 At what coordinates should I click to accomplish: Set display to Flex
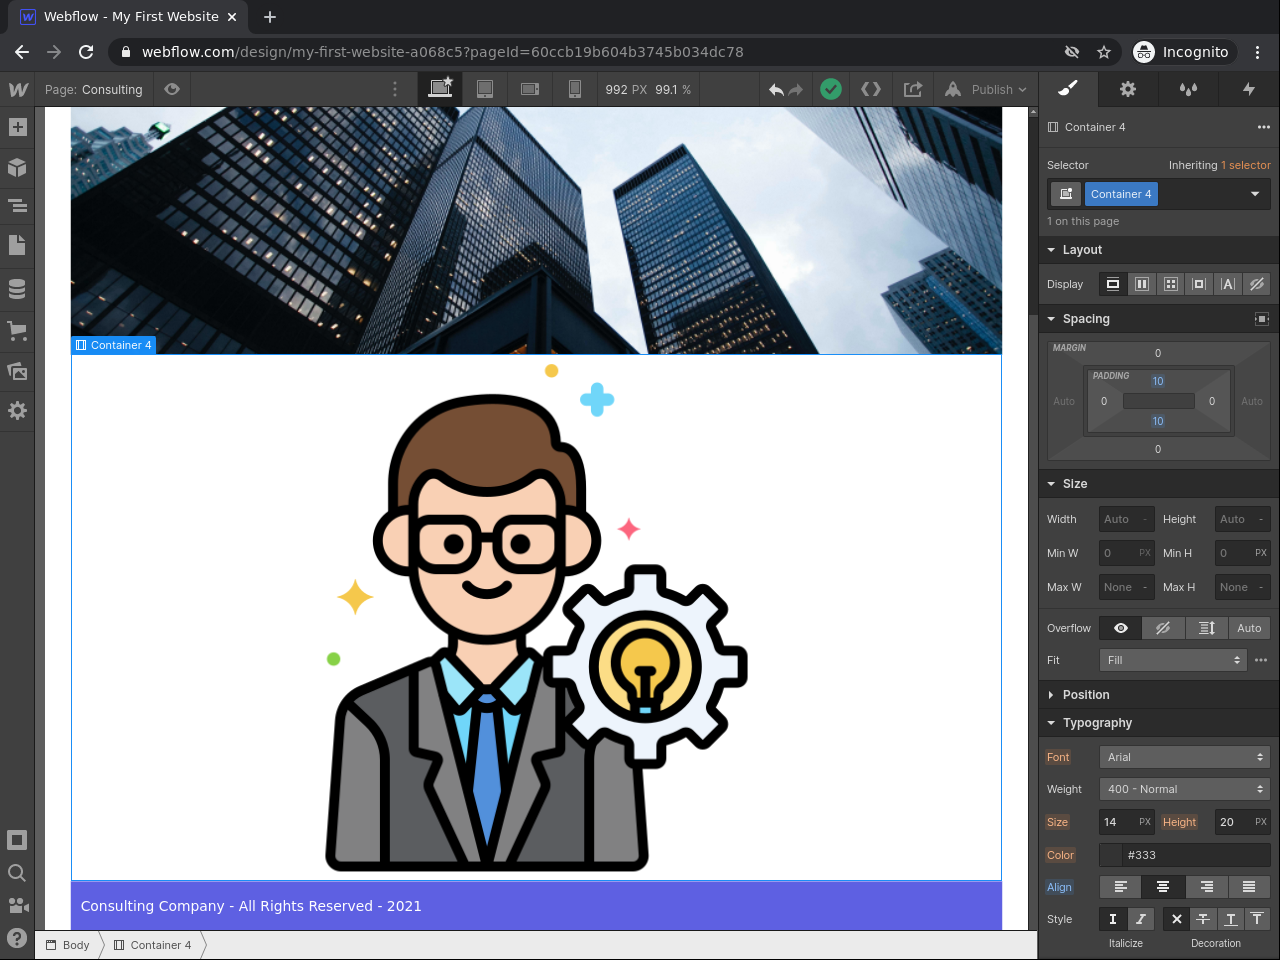1142,284
